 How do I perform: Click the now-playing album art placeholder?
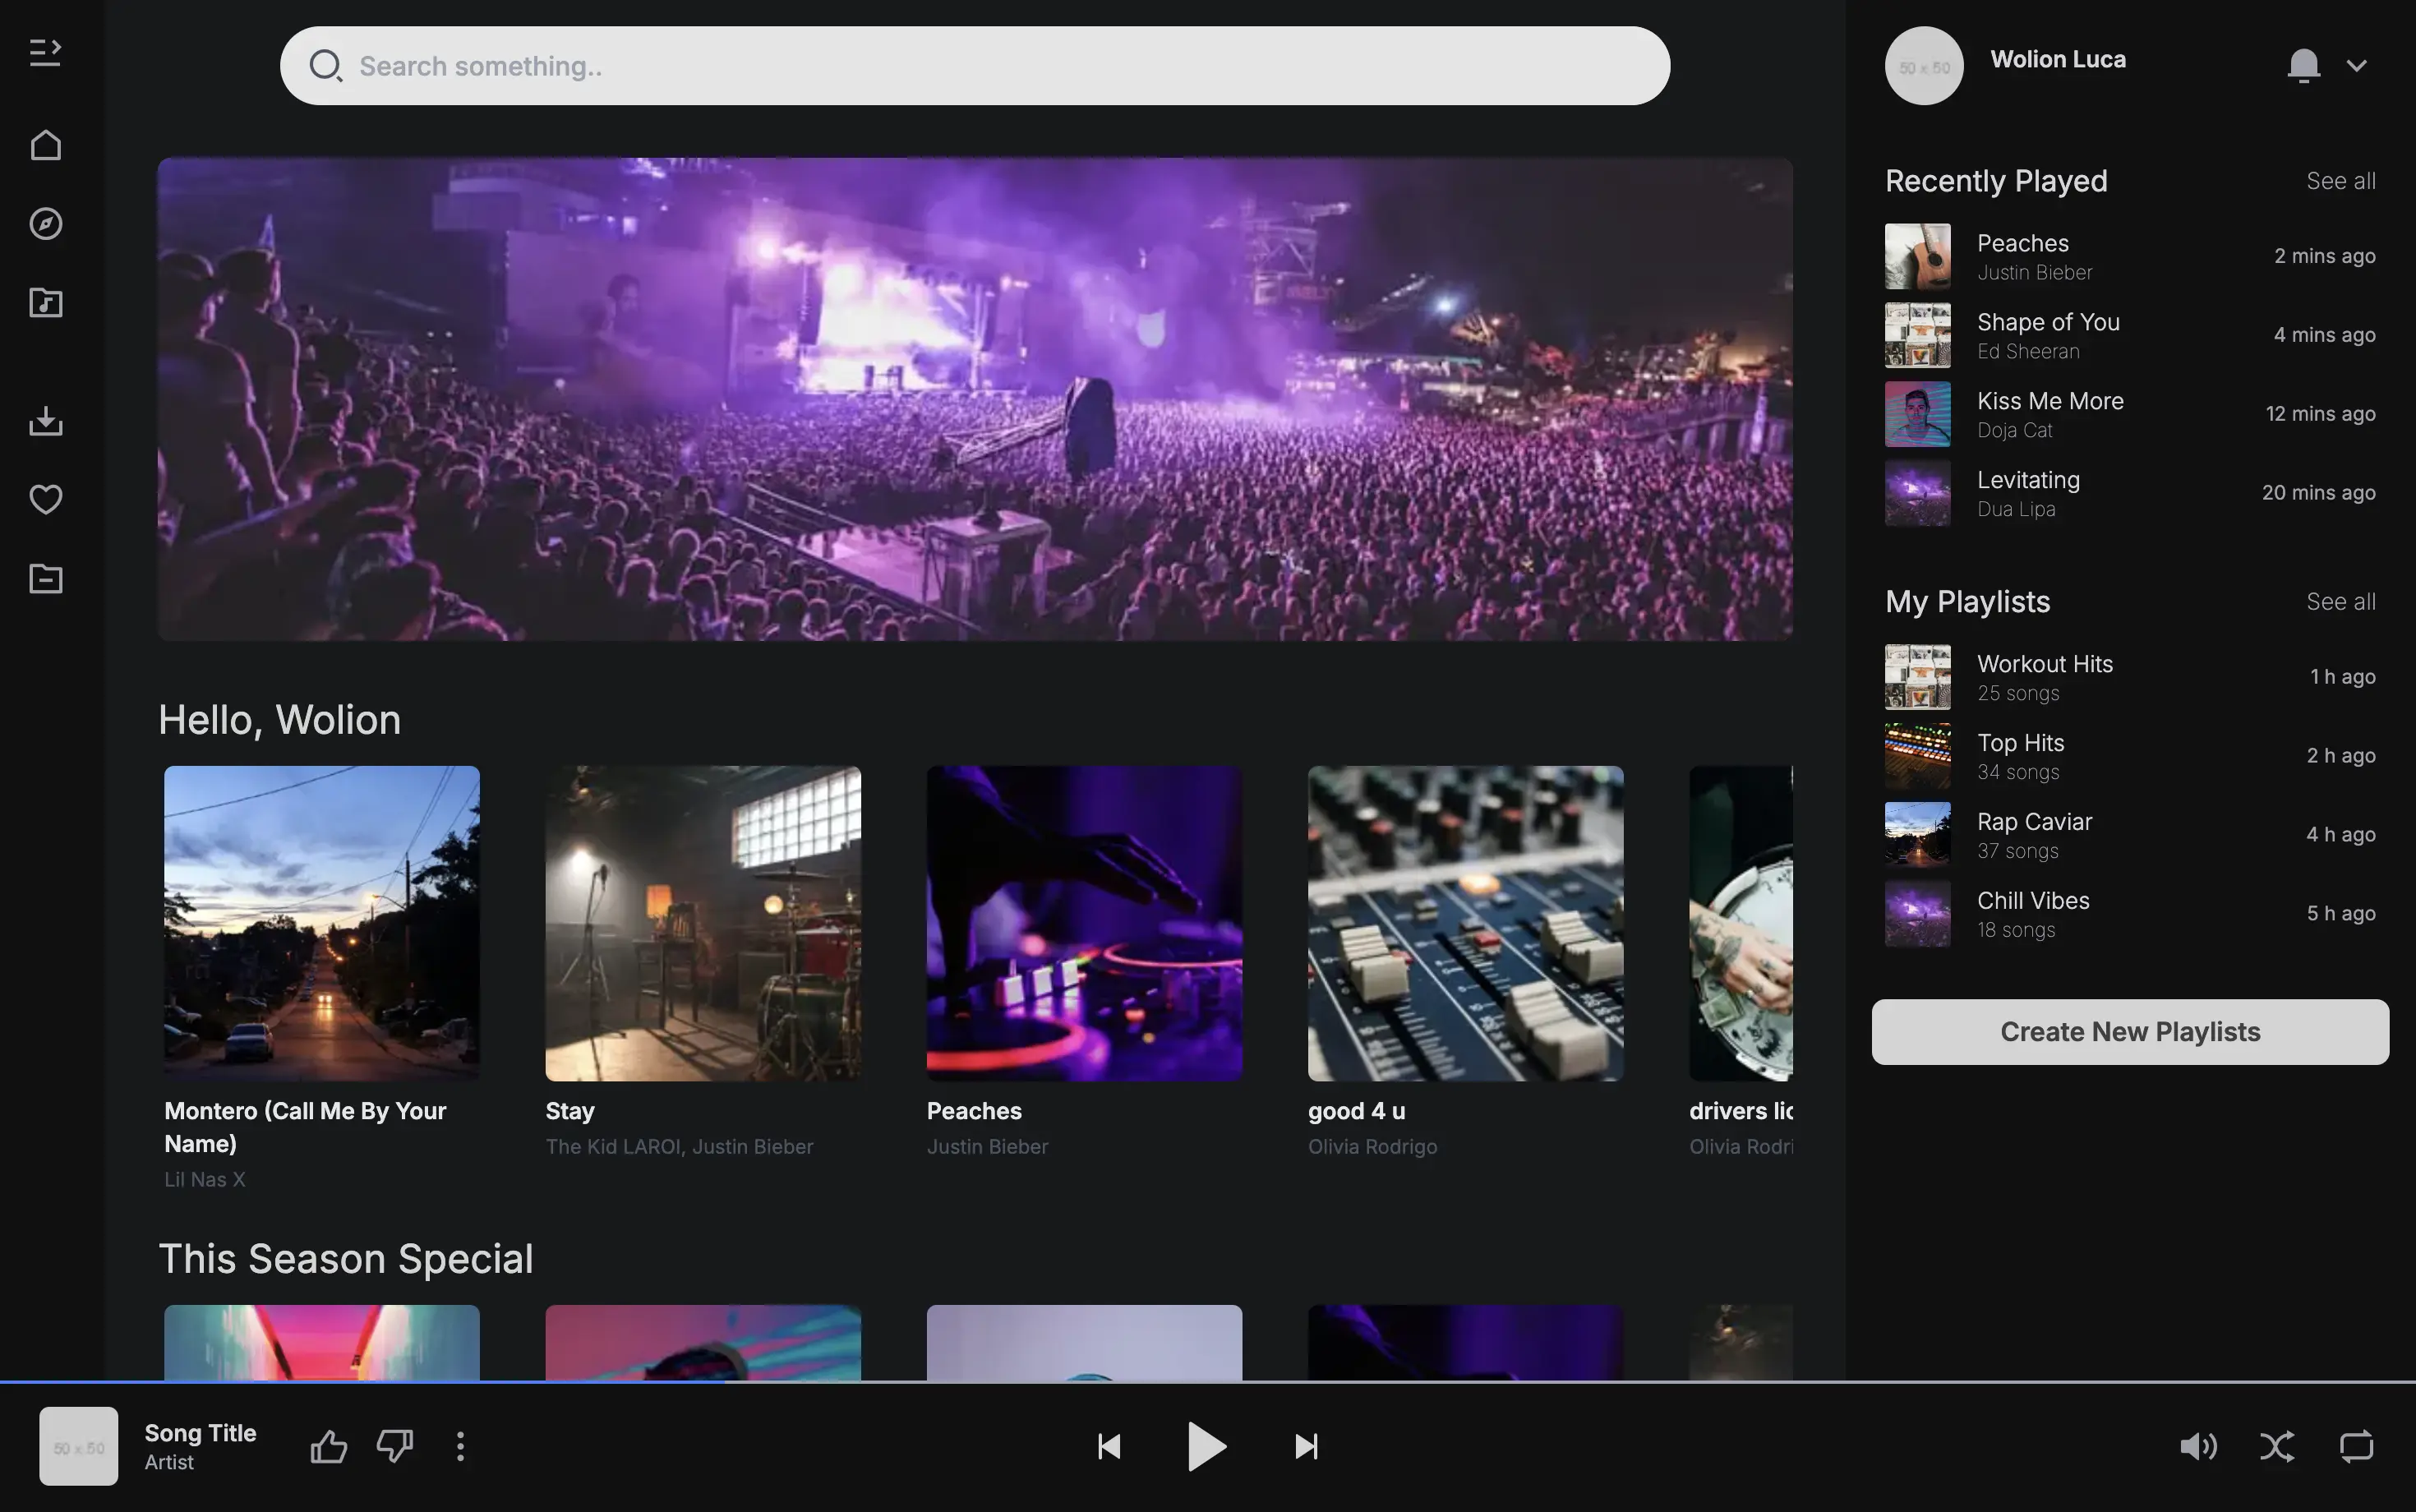78,1446
